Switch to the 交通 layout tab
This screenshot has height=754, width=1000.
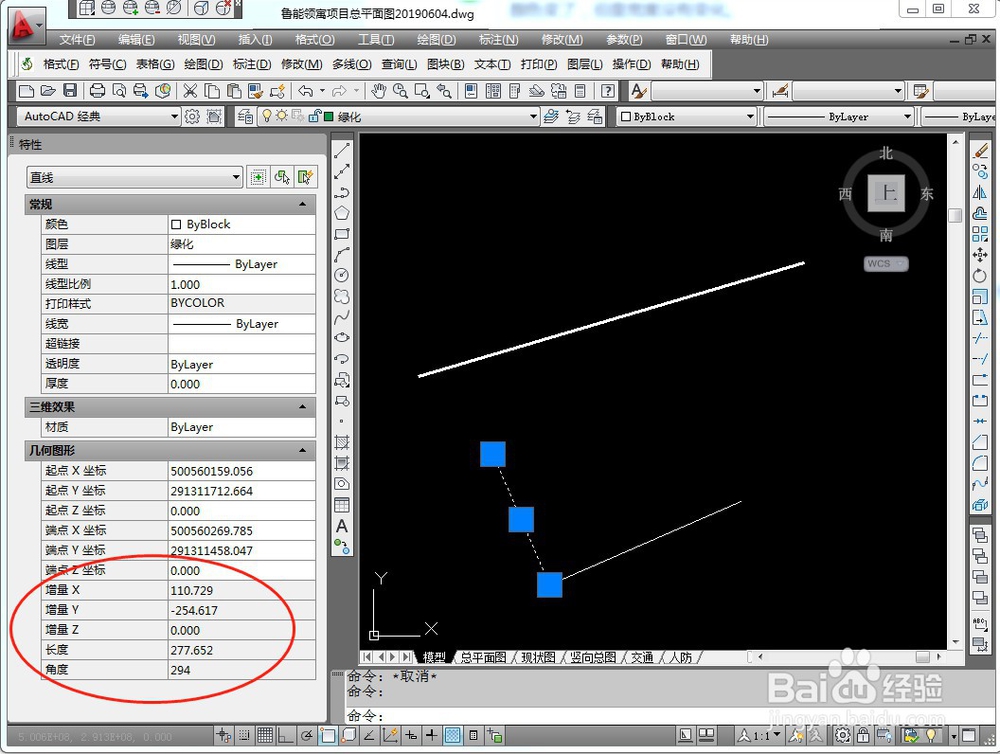click(642, 657)
